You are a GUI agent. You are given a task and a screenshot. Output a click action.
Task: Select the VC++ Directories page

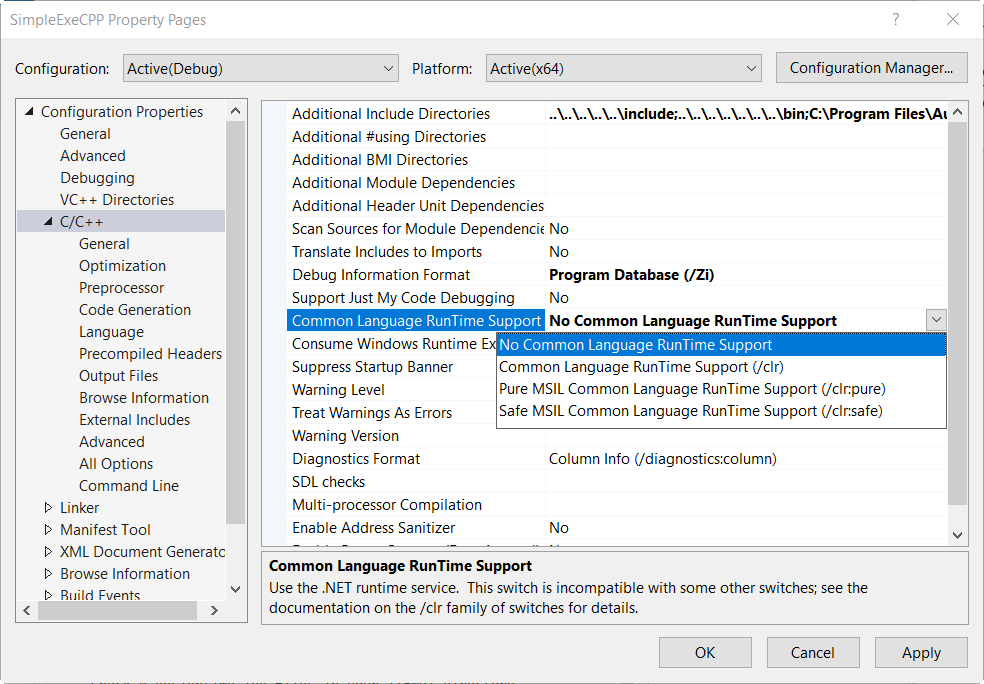pyautogui.click(x=117, y=200)
